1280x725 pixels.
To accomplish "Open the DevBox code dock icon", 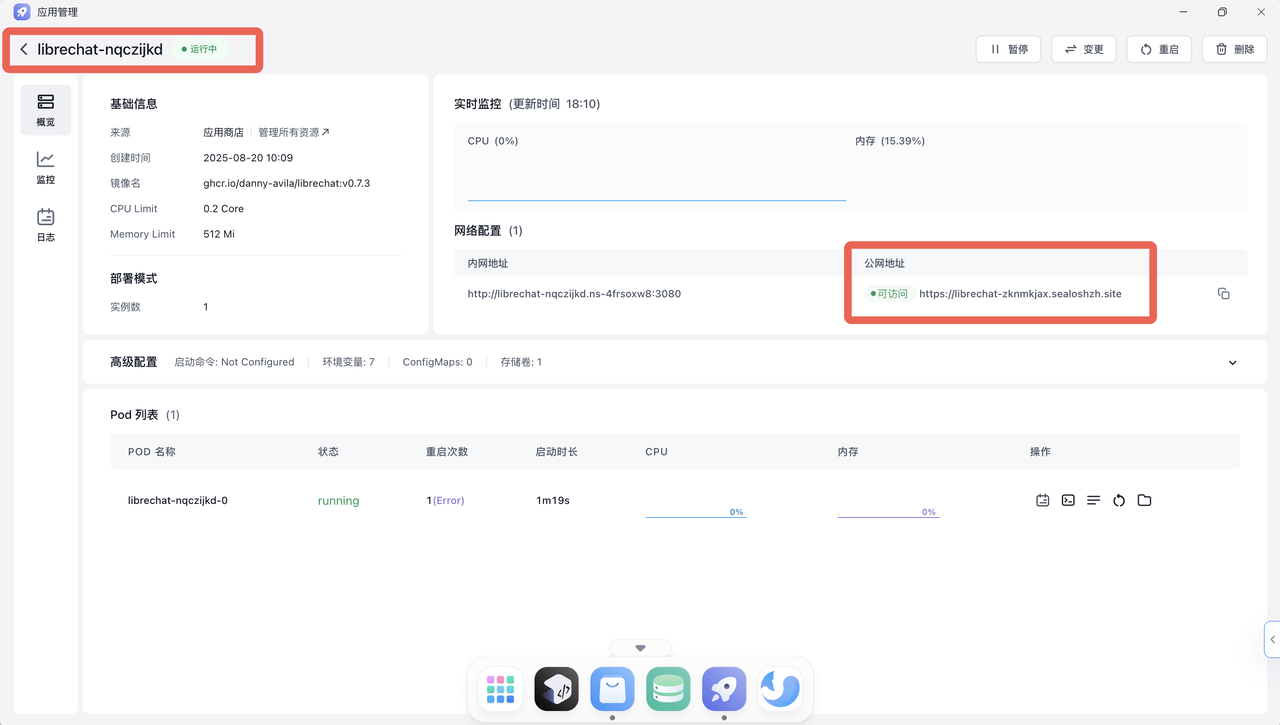I will [x=556, y=689].
